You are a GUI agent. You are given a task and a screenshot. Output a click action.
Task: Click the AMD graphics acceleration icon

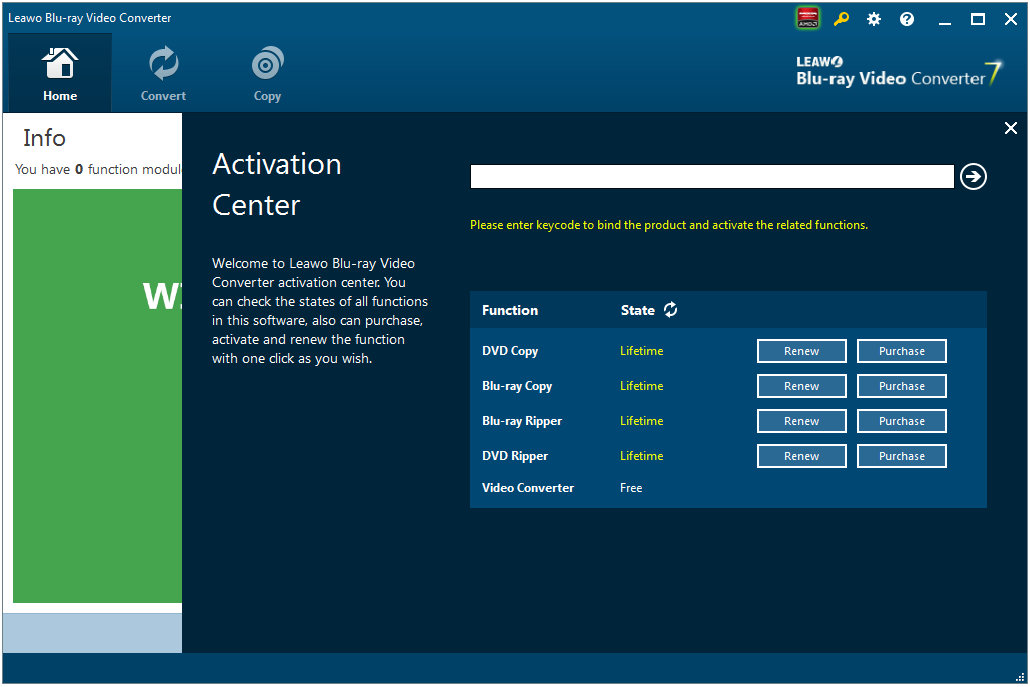point(807,18)
